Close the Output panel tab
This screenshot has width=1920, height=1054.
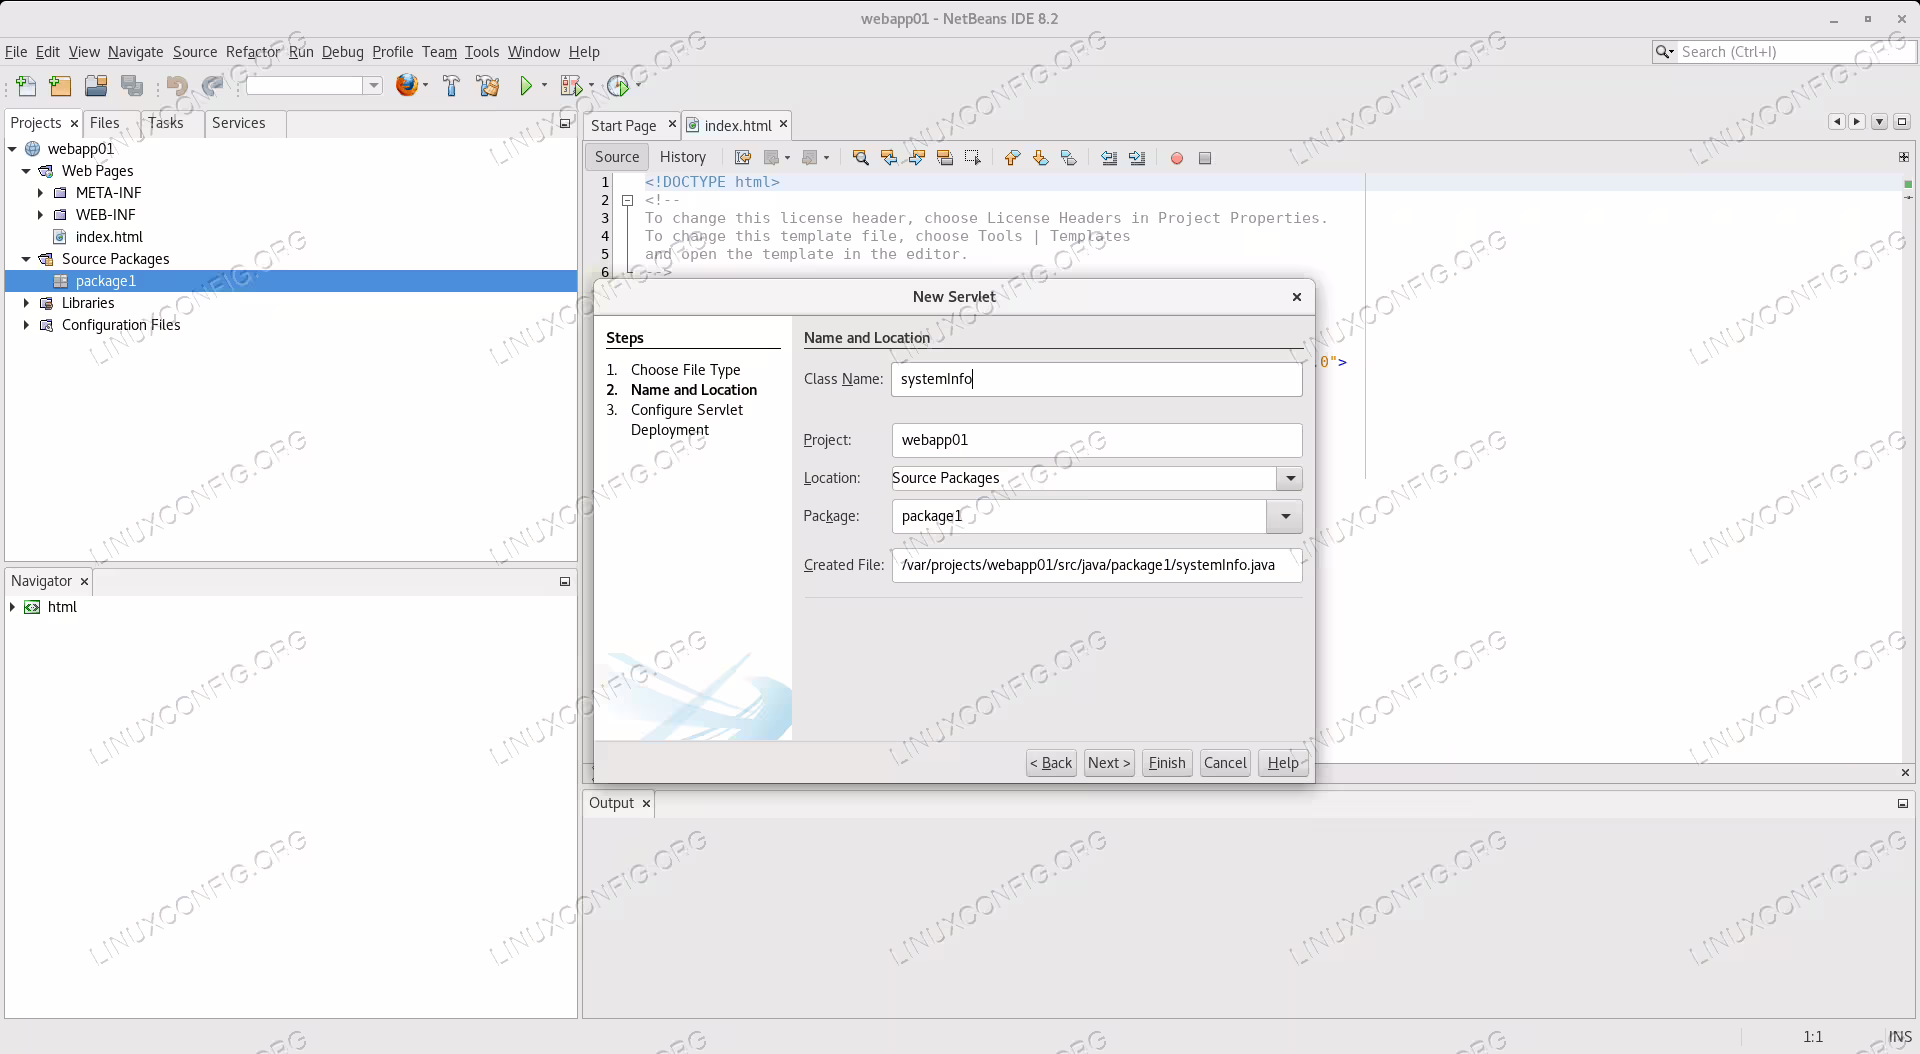click(646, 803)
